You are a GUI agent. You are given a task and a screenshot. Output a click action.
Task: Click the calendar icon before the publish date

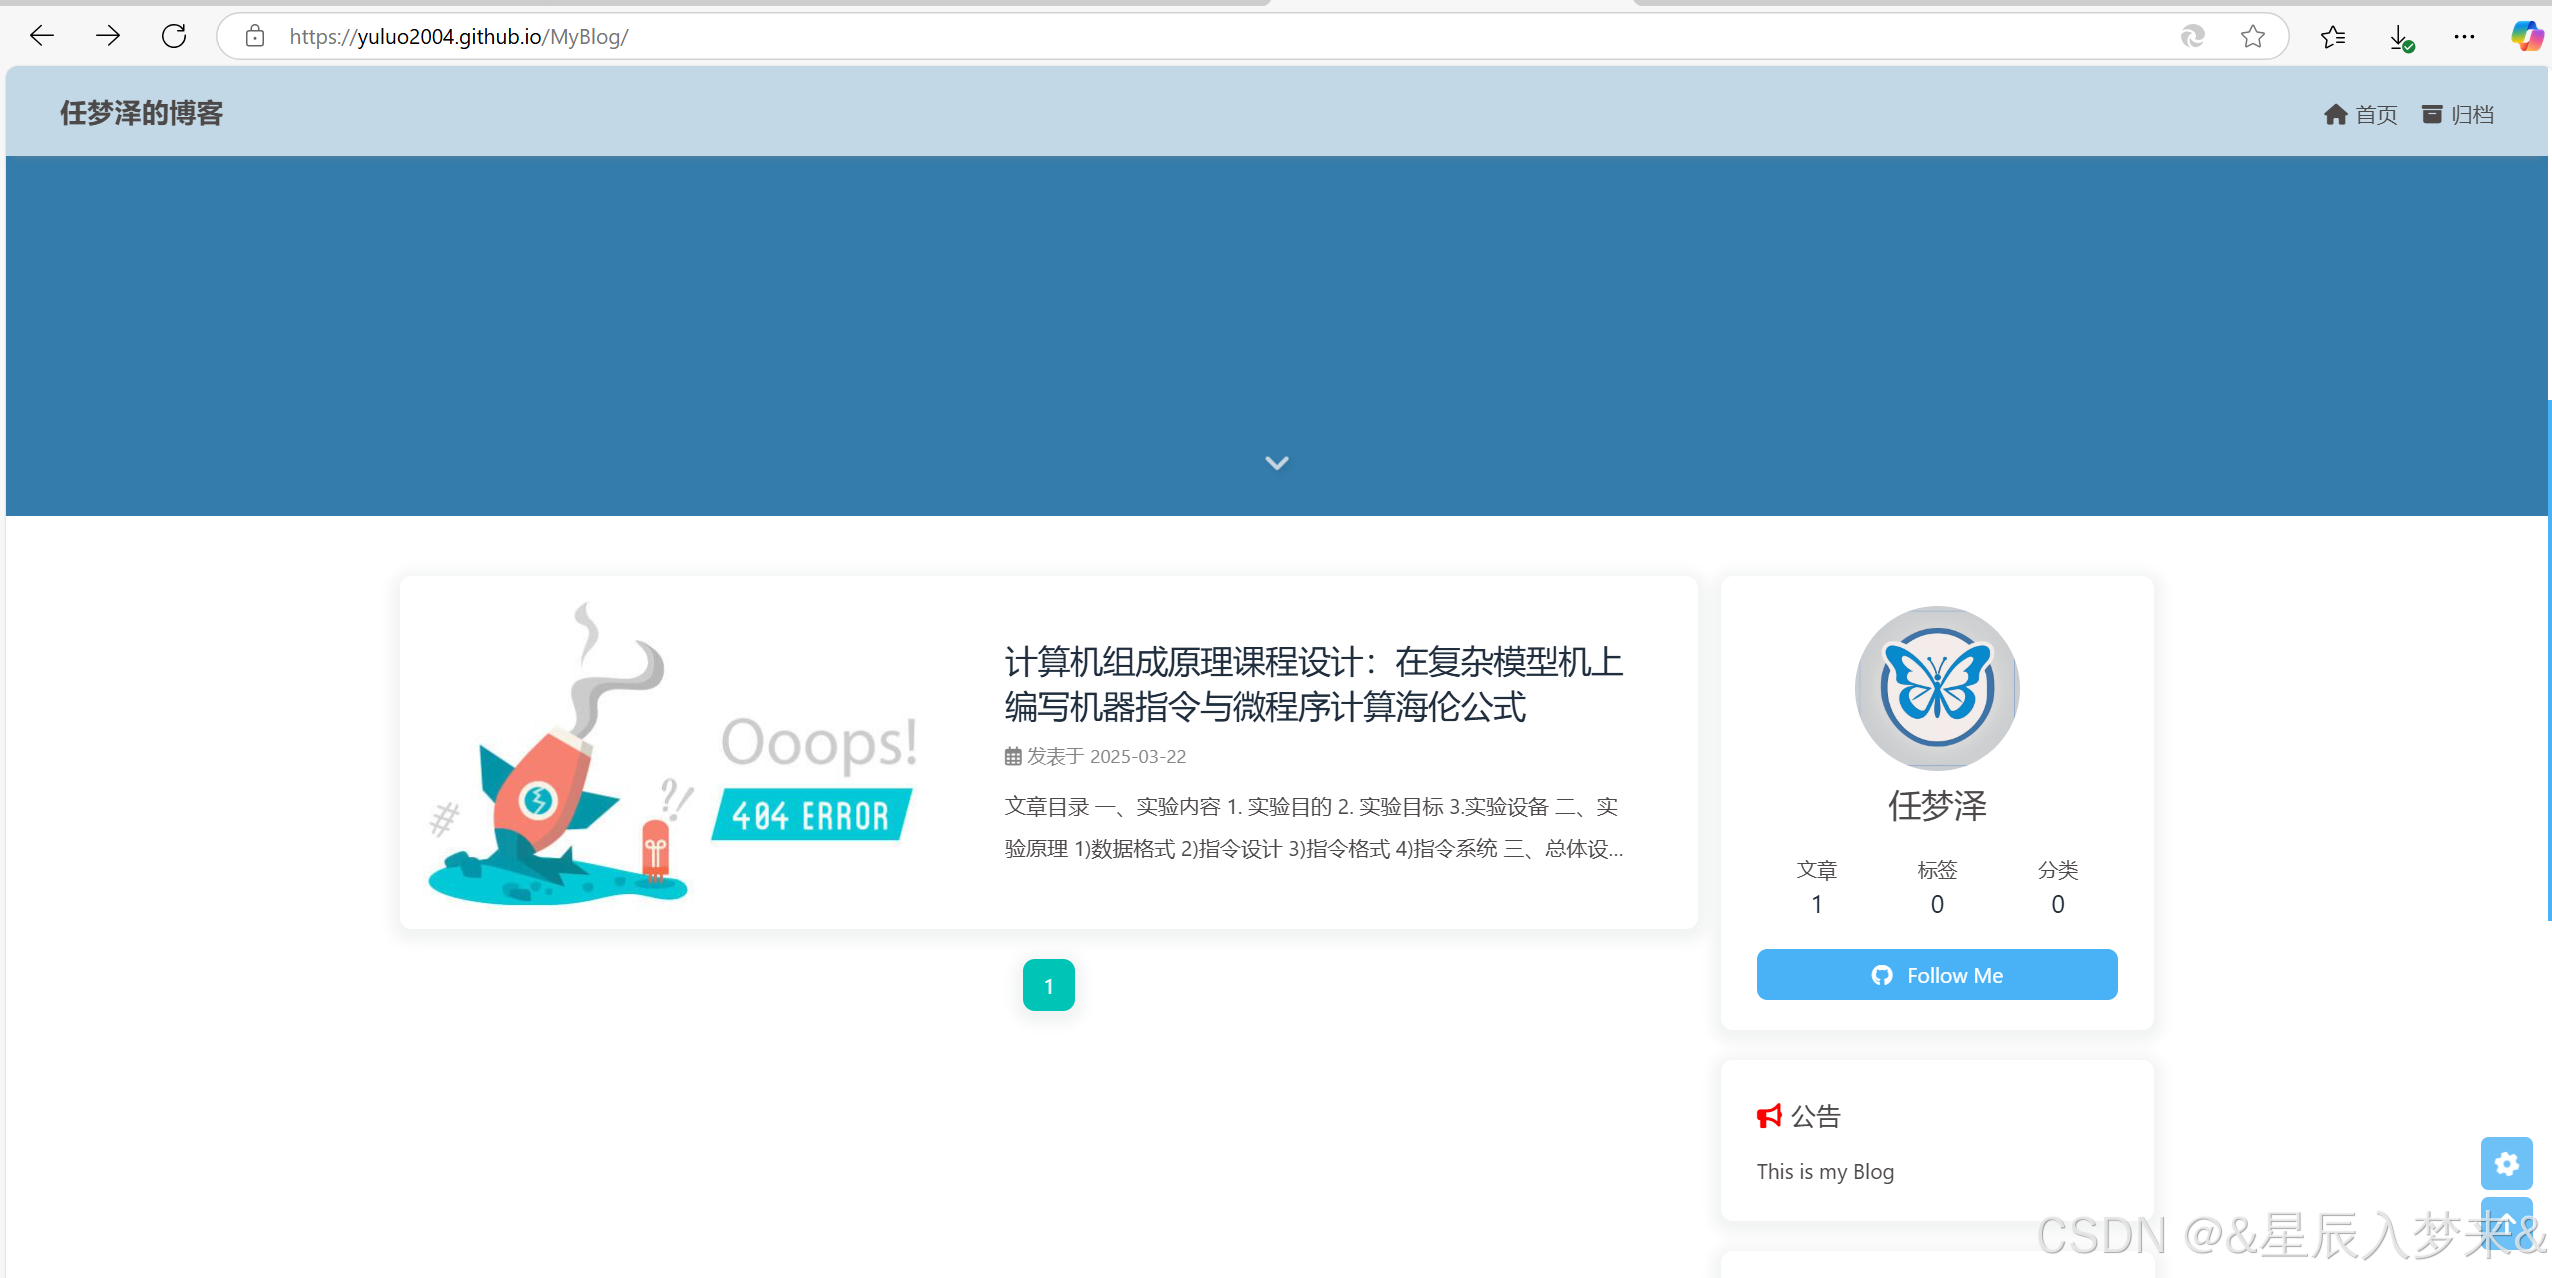[x=1011, y=756]
